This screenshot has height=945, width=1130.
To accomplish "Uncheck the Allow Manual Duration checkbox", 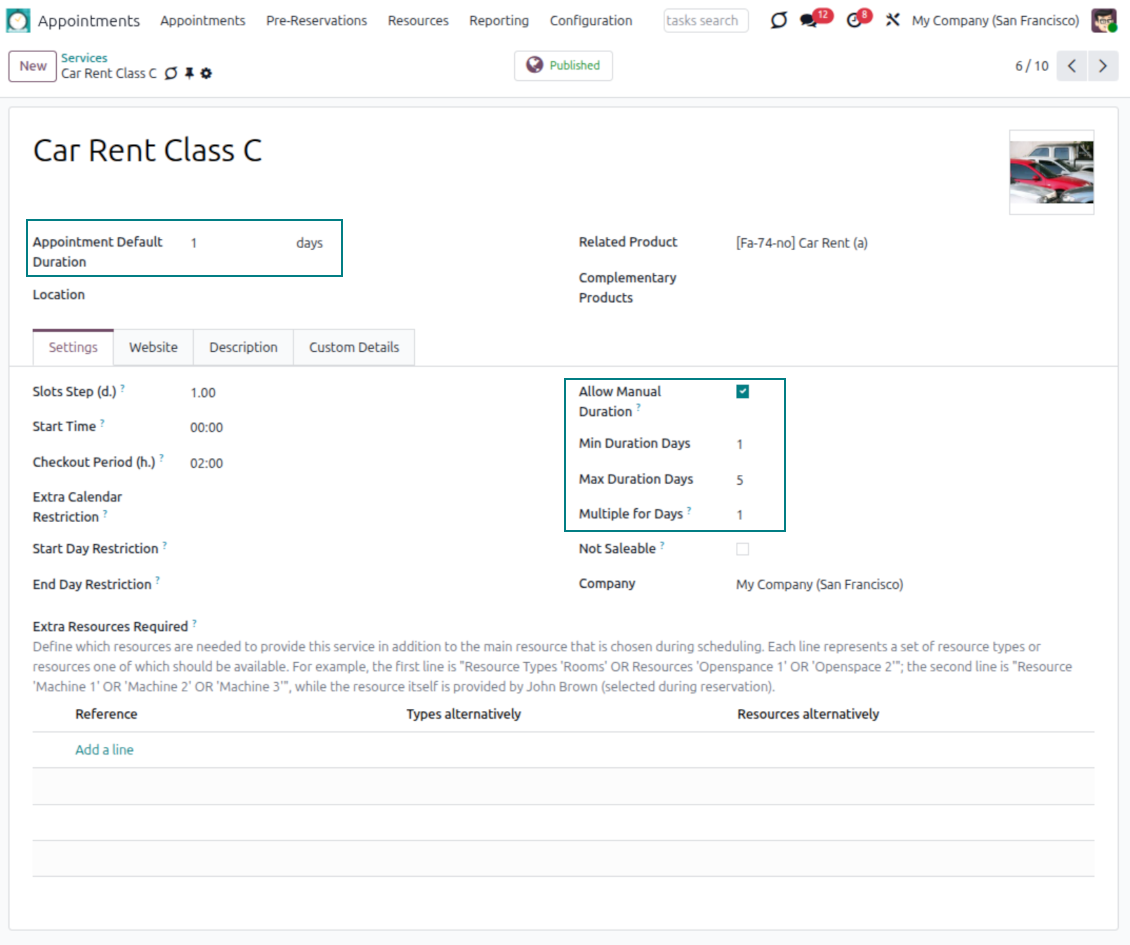I will pyautogui.click(x=742, y=392).
